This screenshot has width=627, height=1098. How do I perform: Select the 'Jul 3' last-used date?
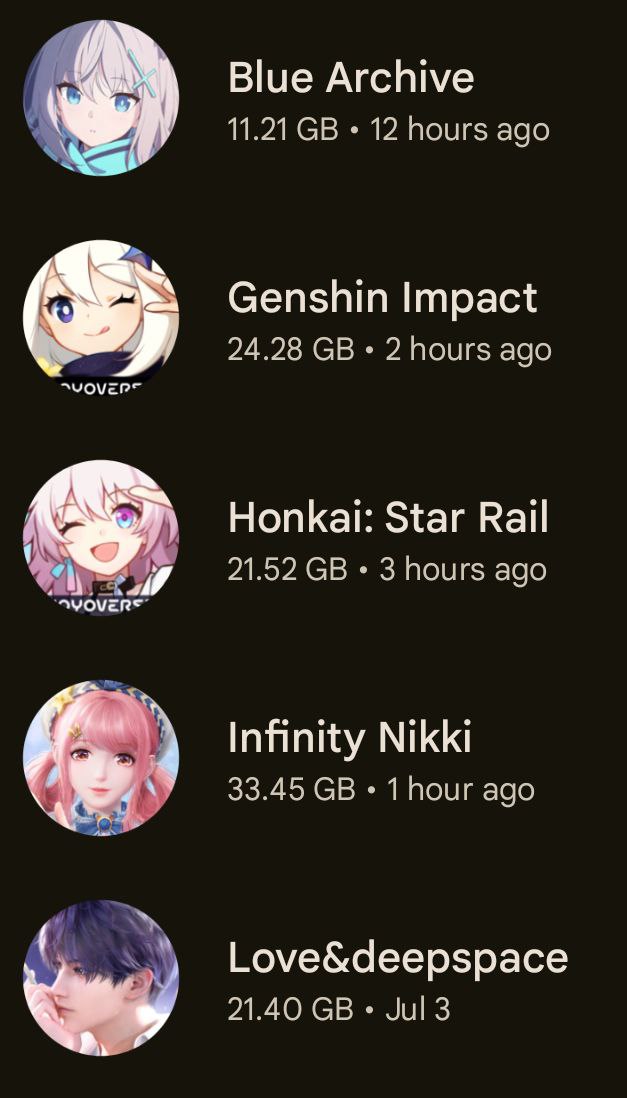pos(418,1009)
